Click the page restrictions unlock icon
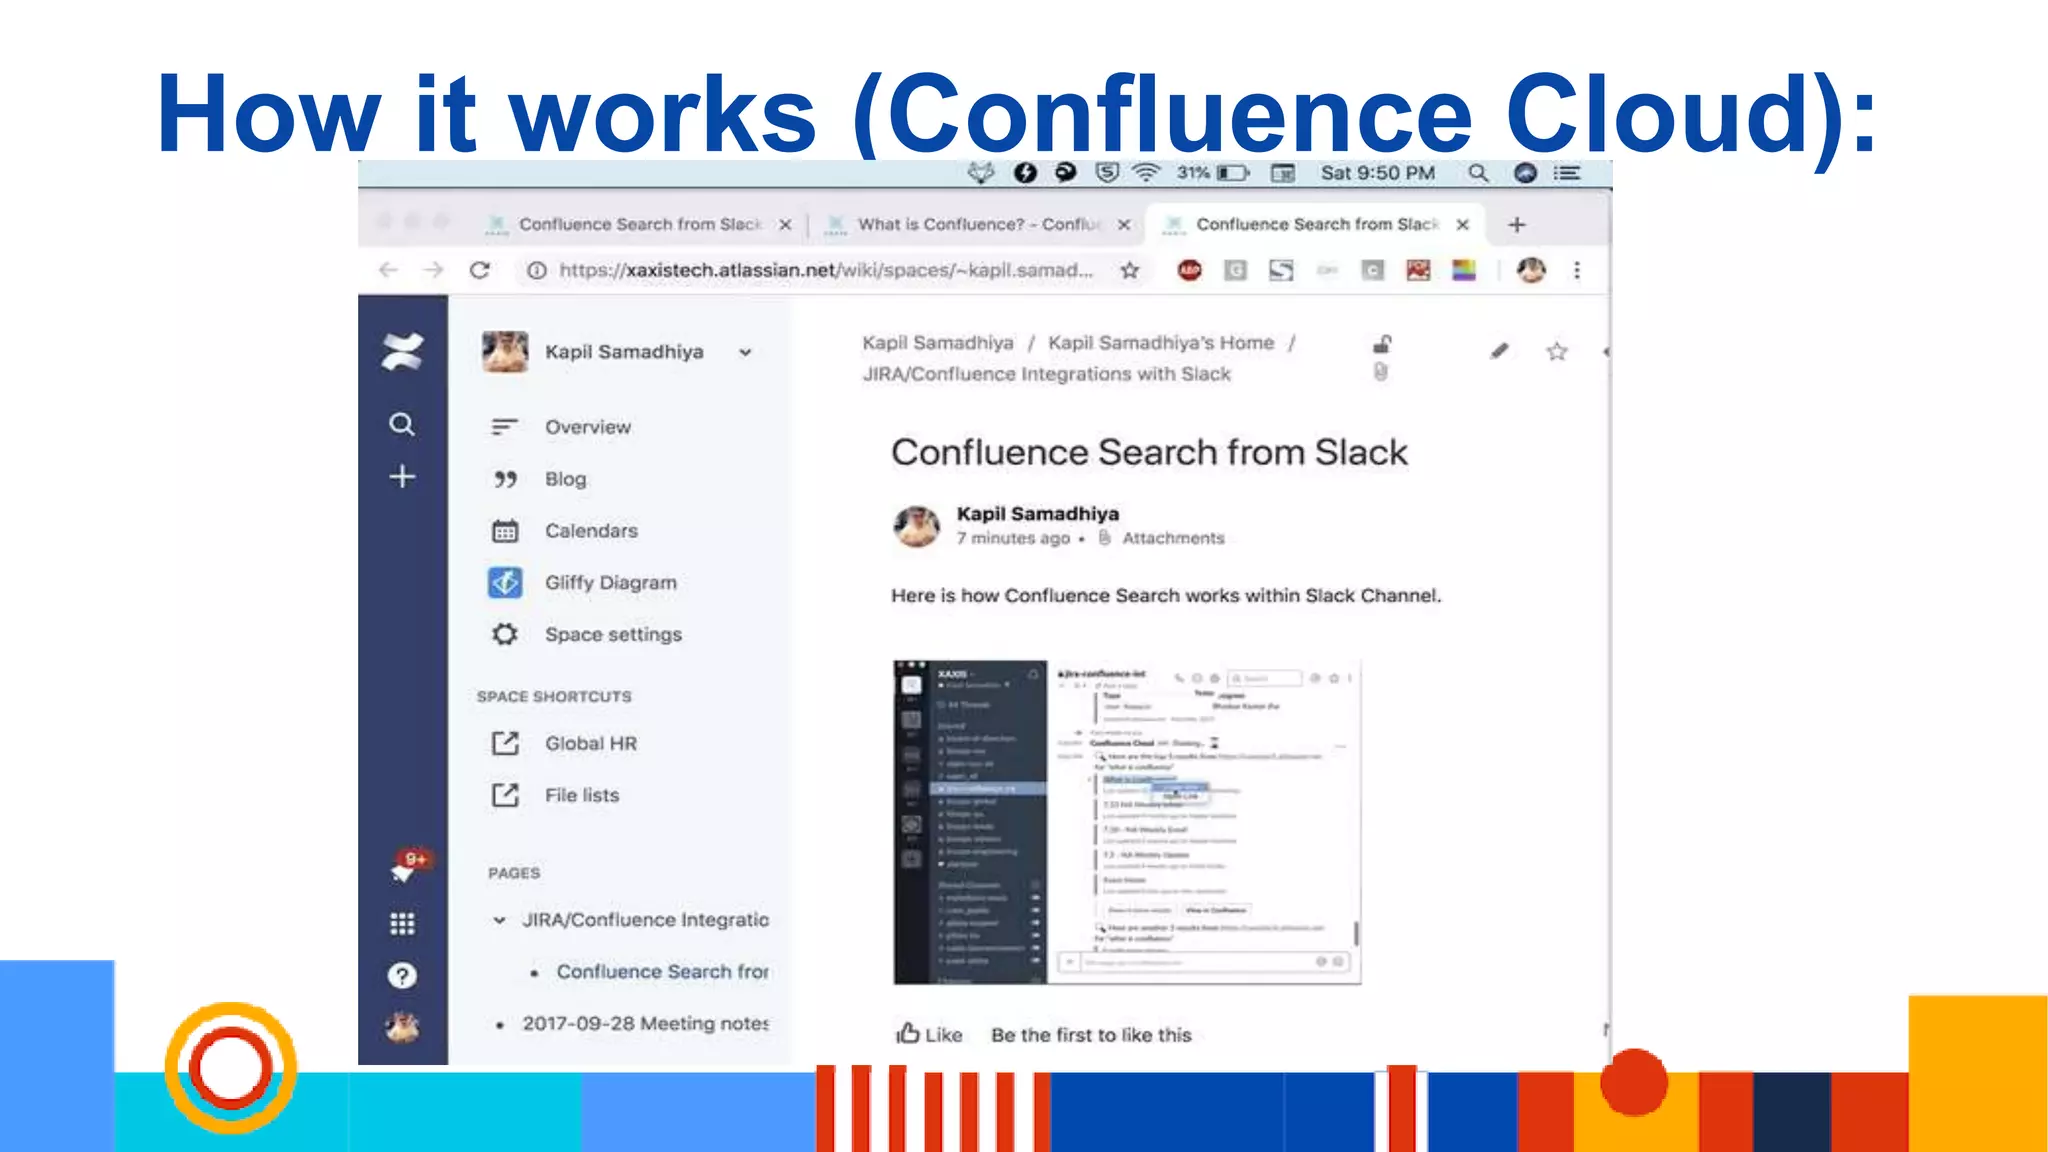The image size is (2048, 1152). click(1382, 343)
